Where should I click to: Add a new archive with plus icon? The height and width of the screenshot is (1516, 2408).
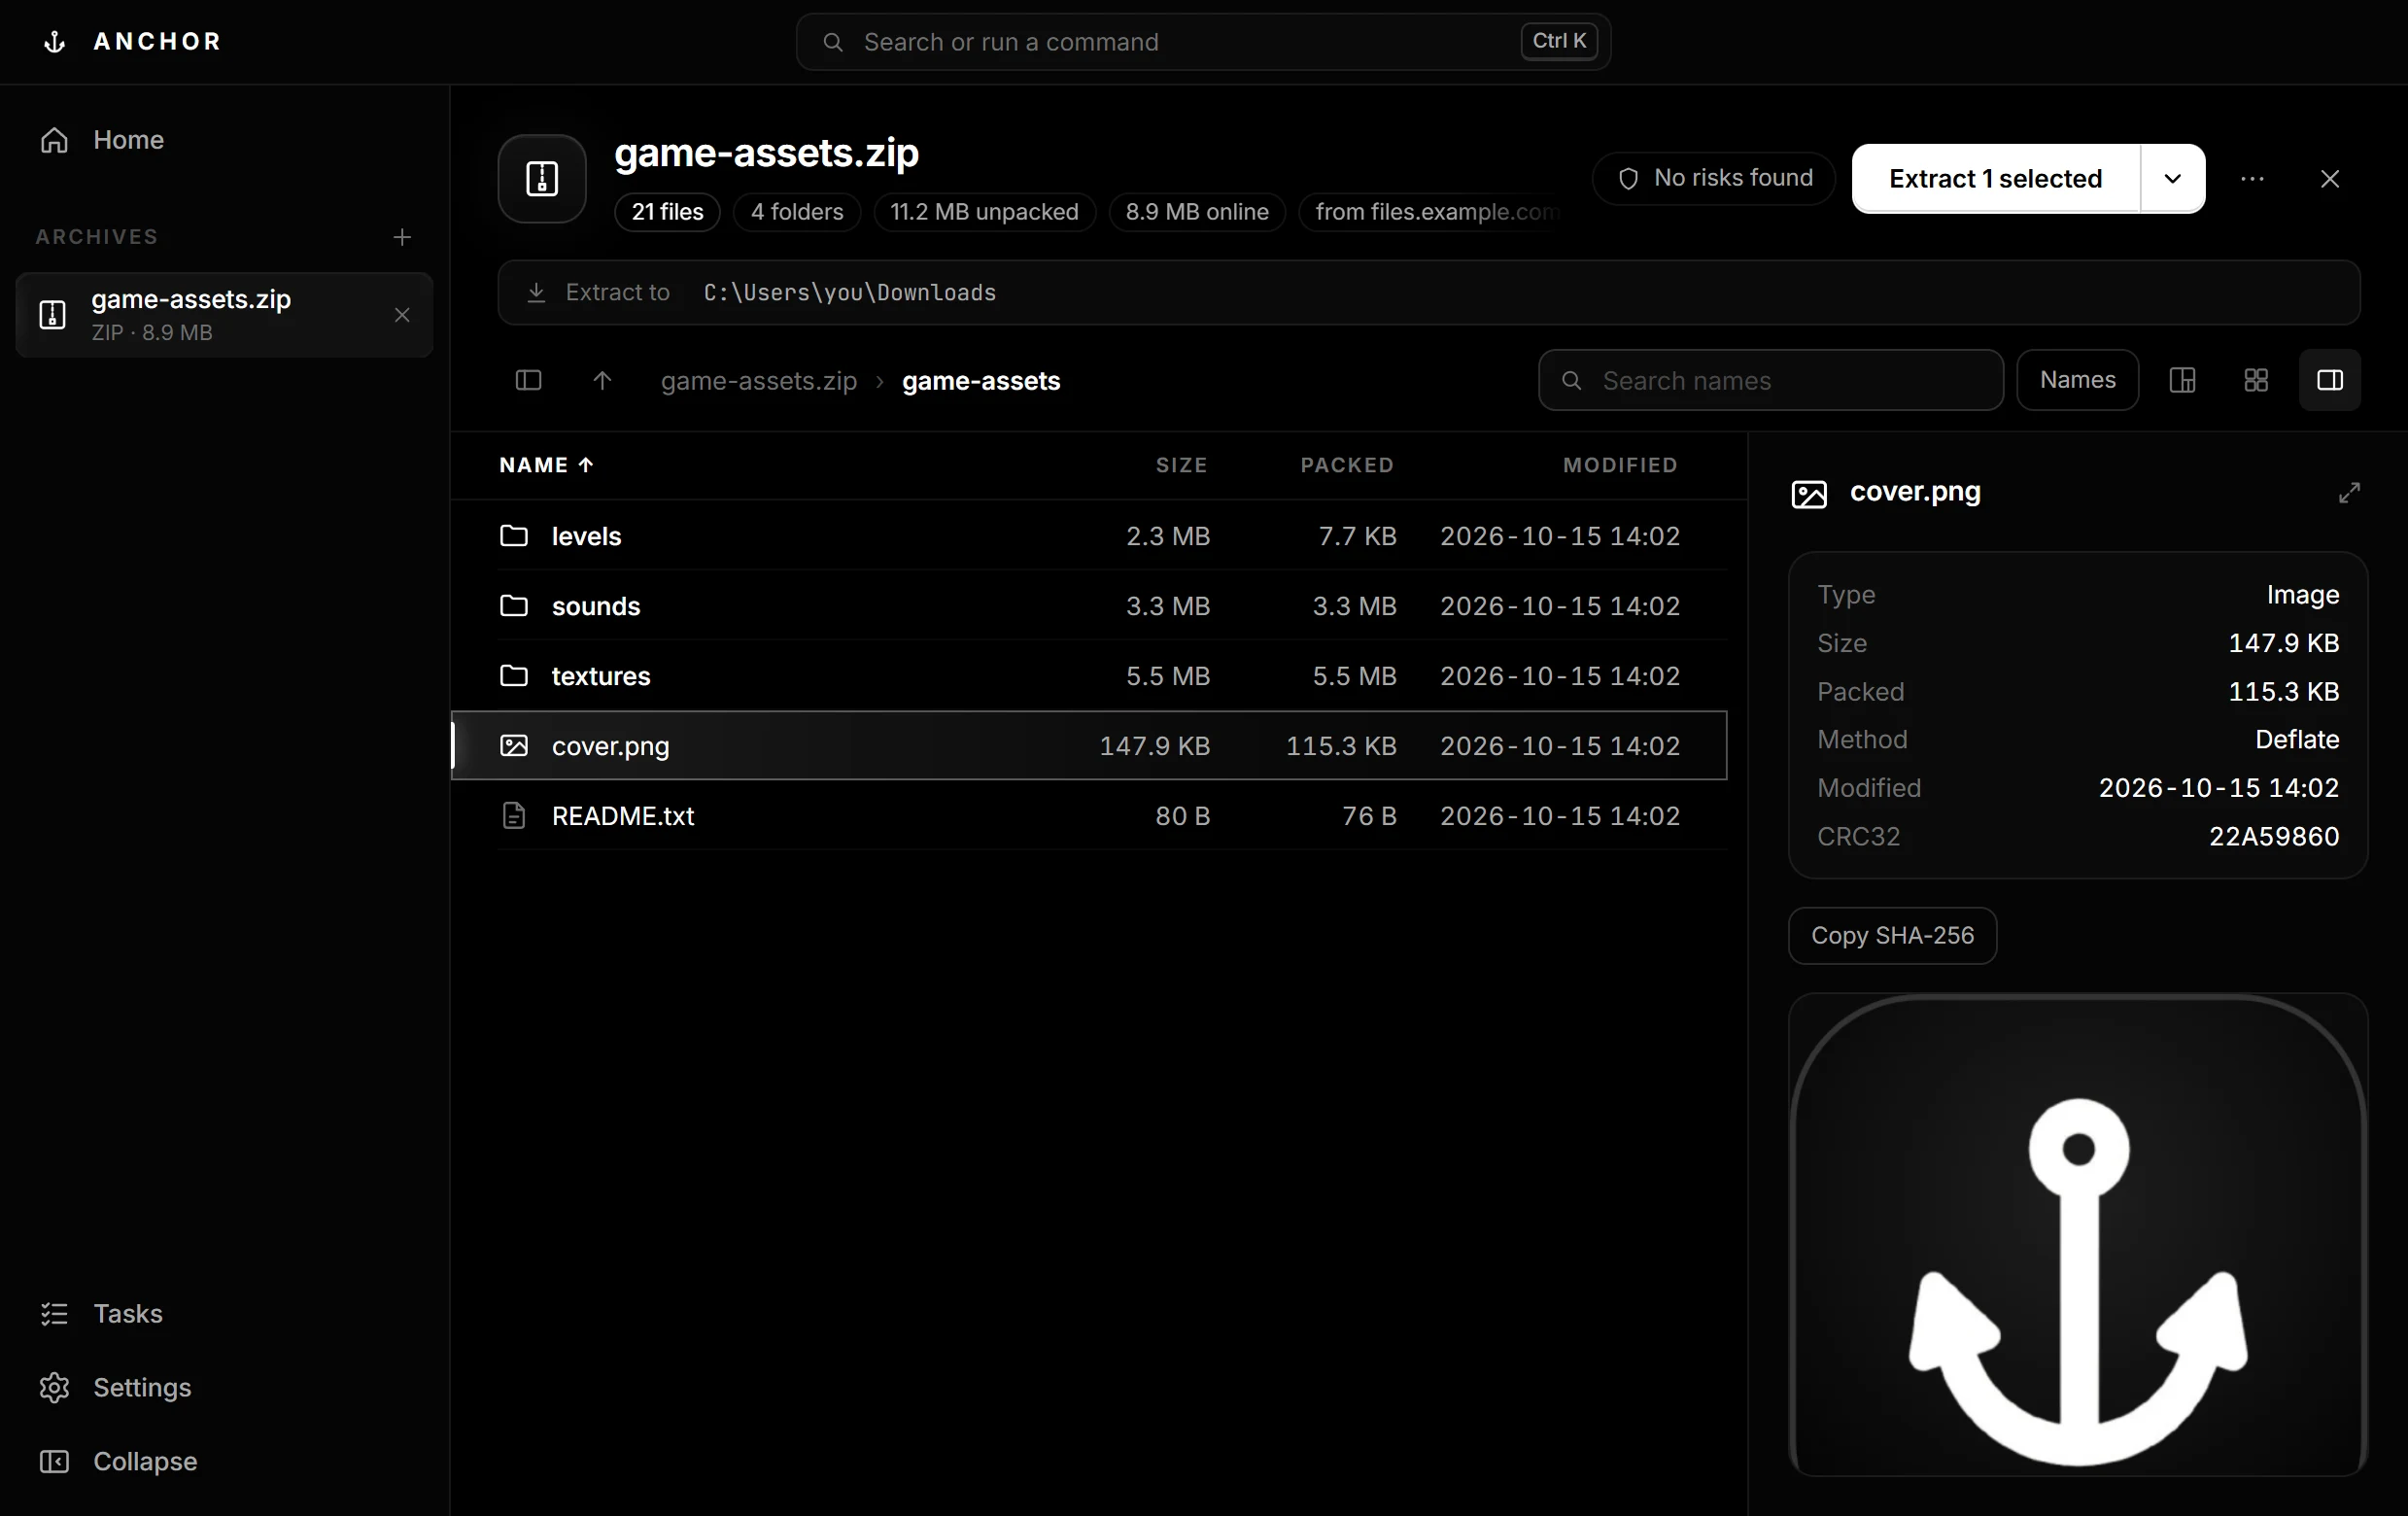click(402, 237)
